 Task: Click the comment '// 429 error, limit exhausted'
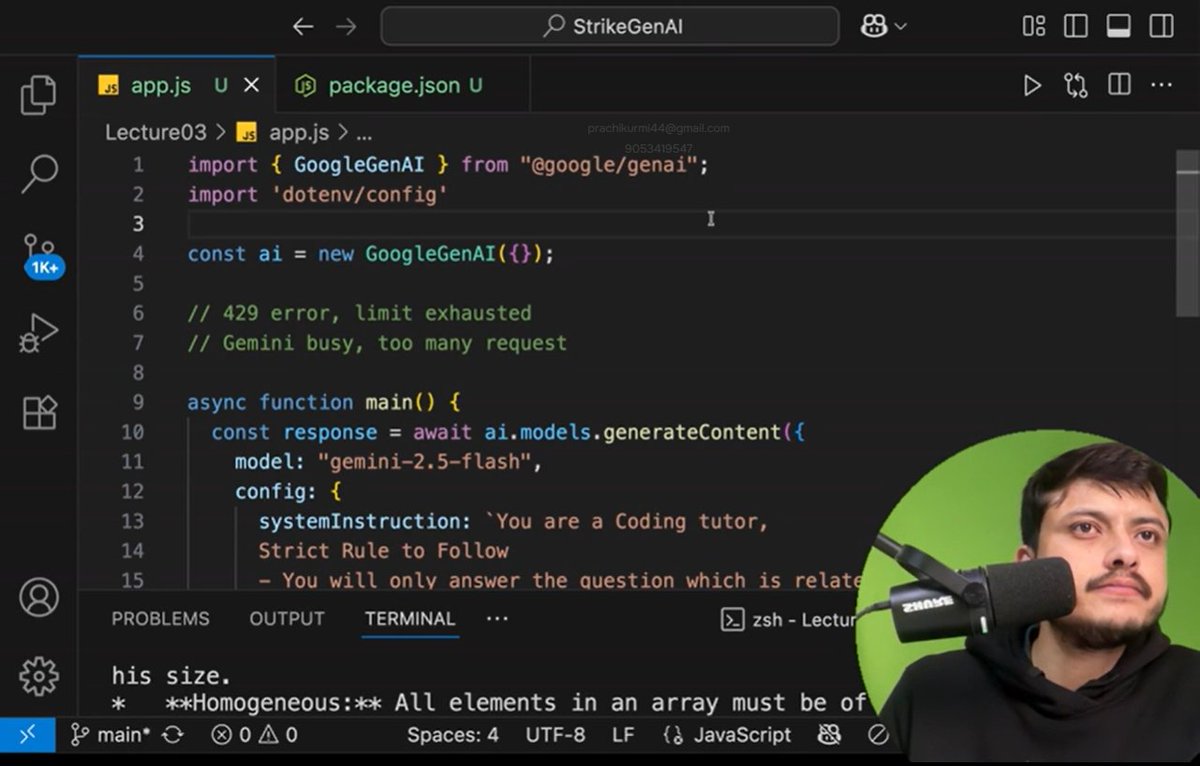[359, 314]
